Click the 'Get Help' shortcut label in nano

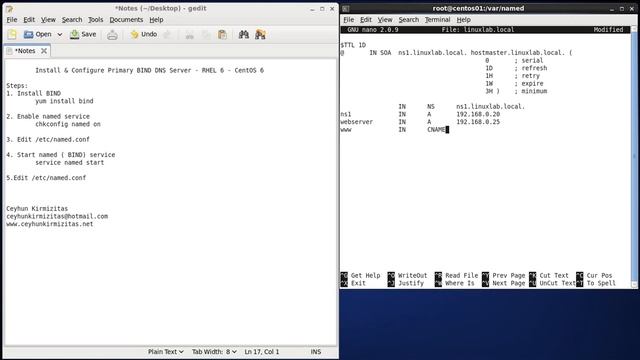coord(365,276)
